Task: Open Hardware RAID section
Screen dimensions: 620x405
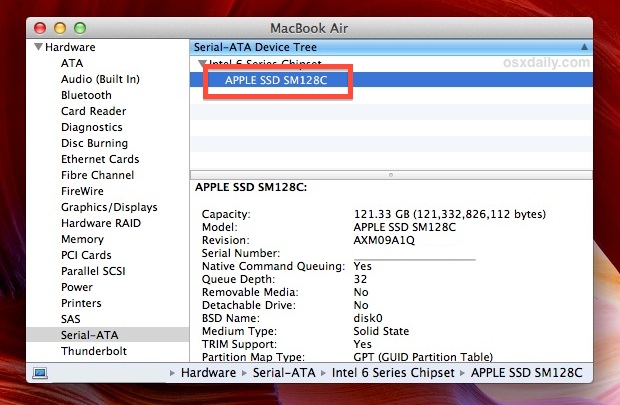Action: [x=101, y=223]
